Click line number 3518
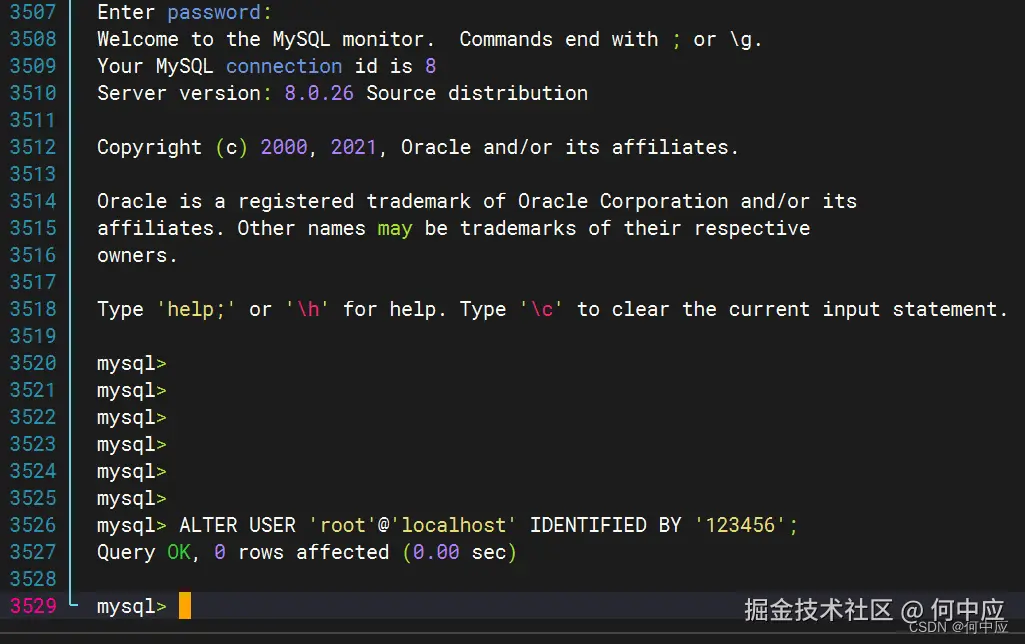 pos(33,309)
